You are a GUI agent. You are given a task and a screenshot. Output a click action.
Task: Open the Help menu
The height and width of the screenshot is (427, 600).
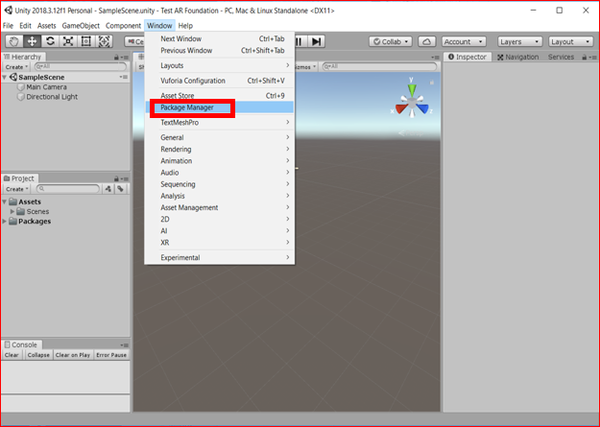coord(186,26)
